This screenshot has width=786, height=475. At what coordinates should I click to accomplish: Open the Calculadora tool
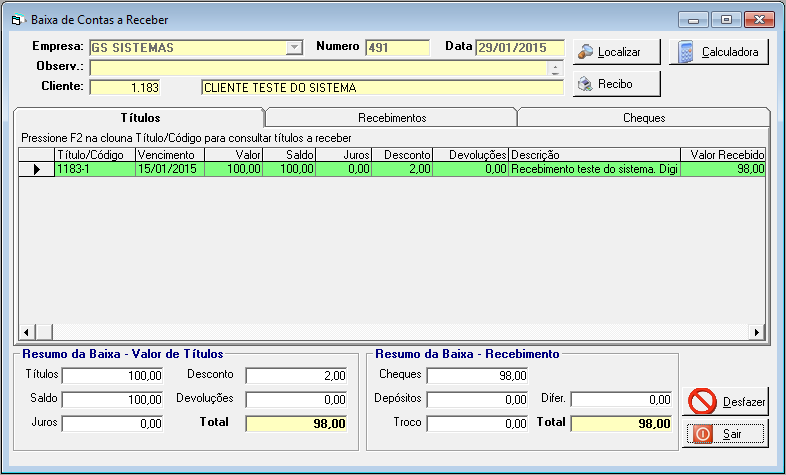[719, 52]
